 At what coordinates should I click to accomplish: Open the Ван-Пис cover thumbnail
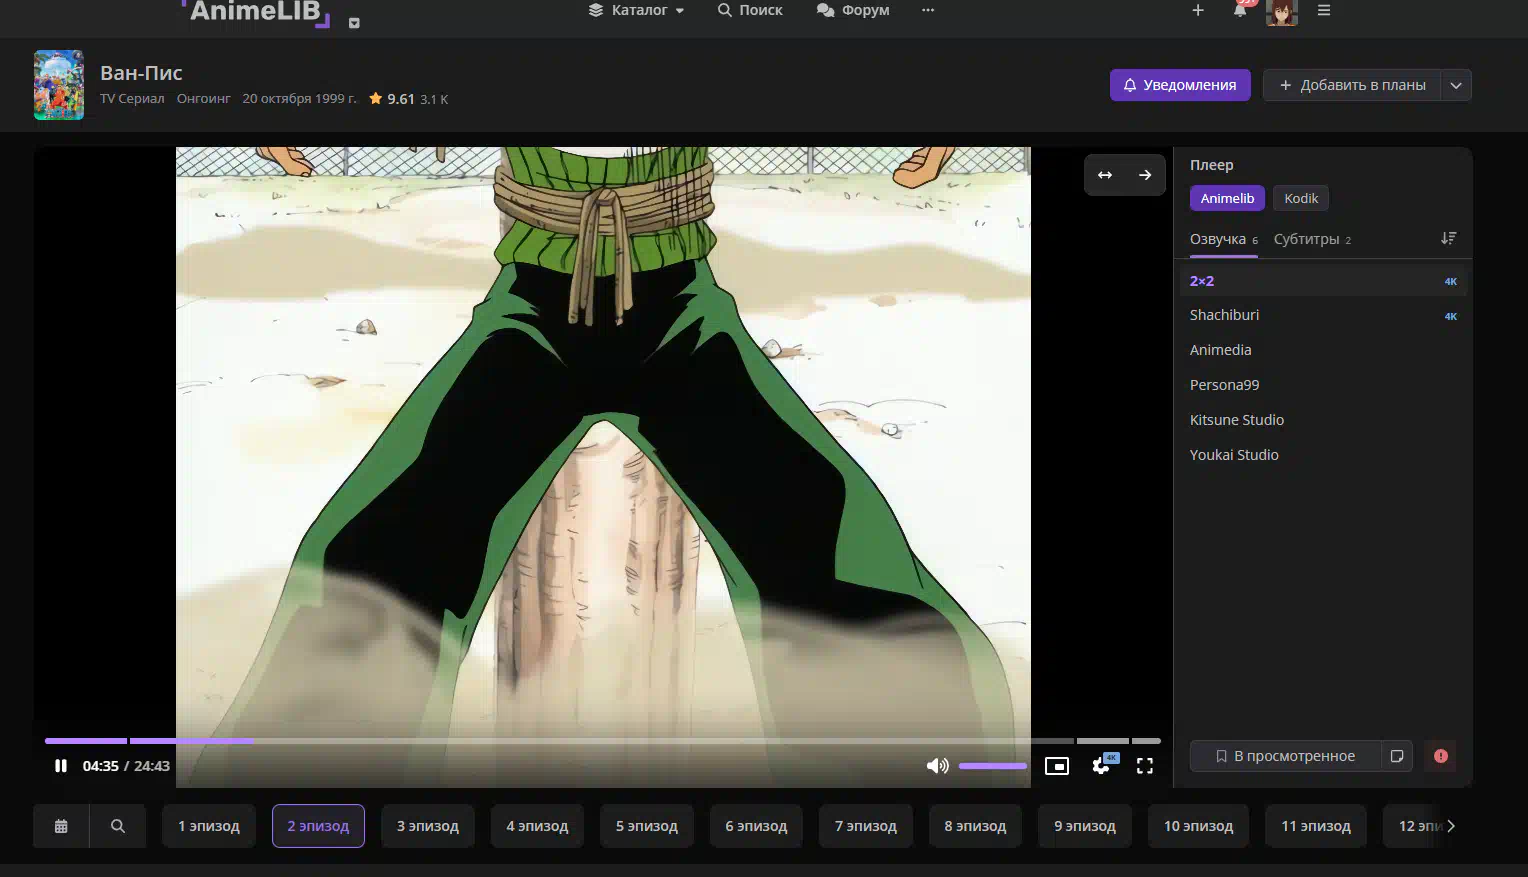pos(59,85)
